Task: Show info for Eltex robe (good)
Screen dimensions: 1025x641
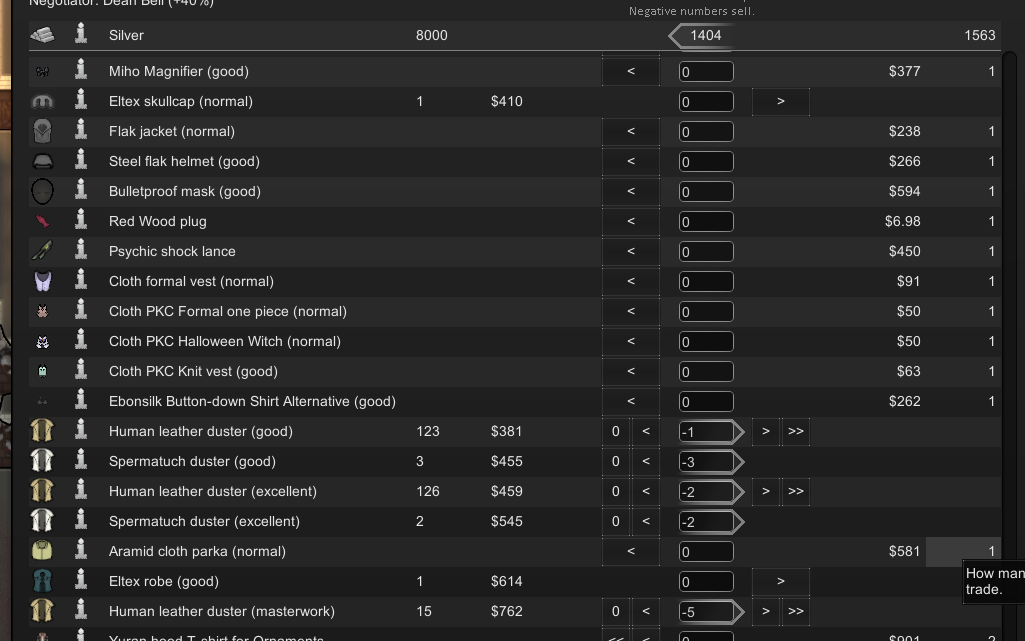Action: click(81, 581)
